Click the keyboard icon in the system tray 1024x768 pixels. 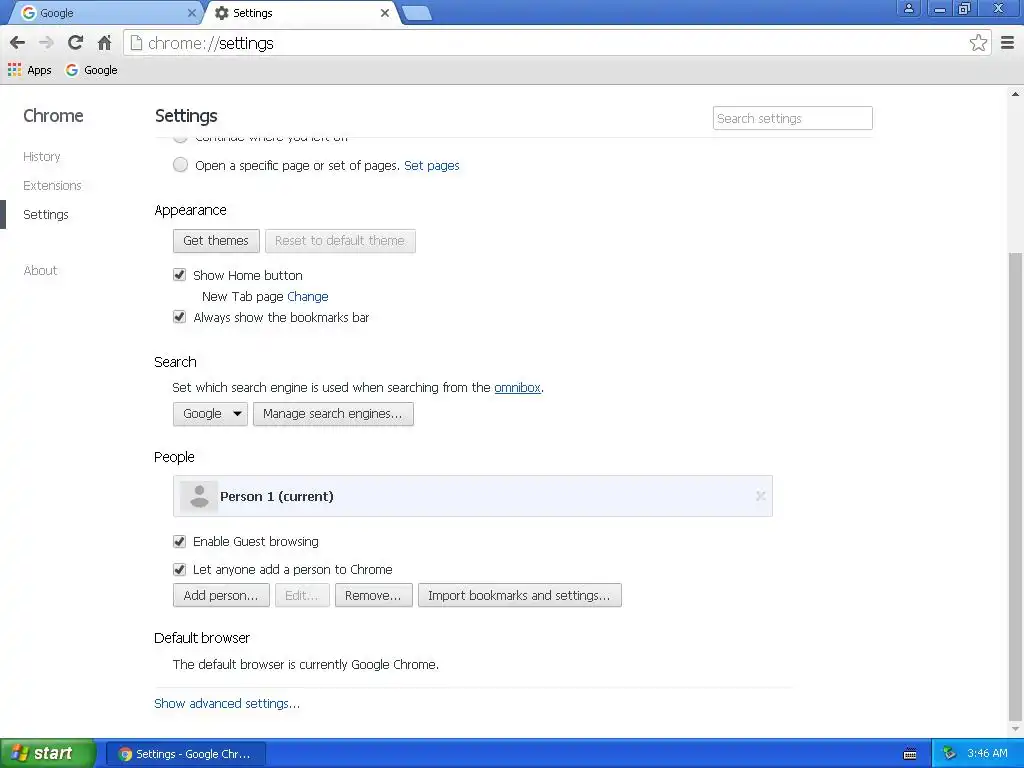910,754
